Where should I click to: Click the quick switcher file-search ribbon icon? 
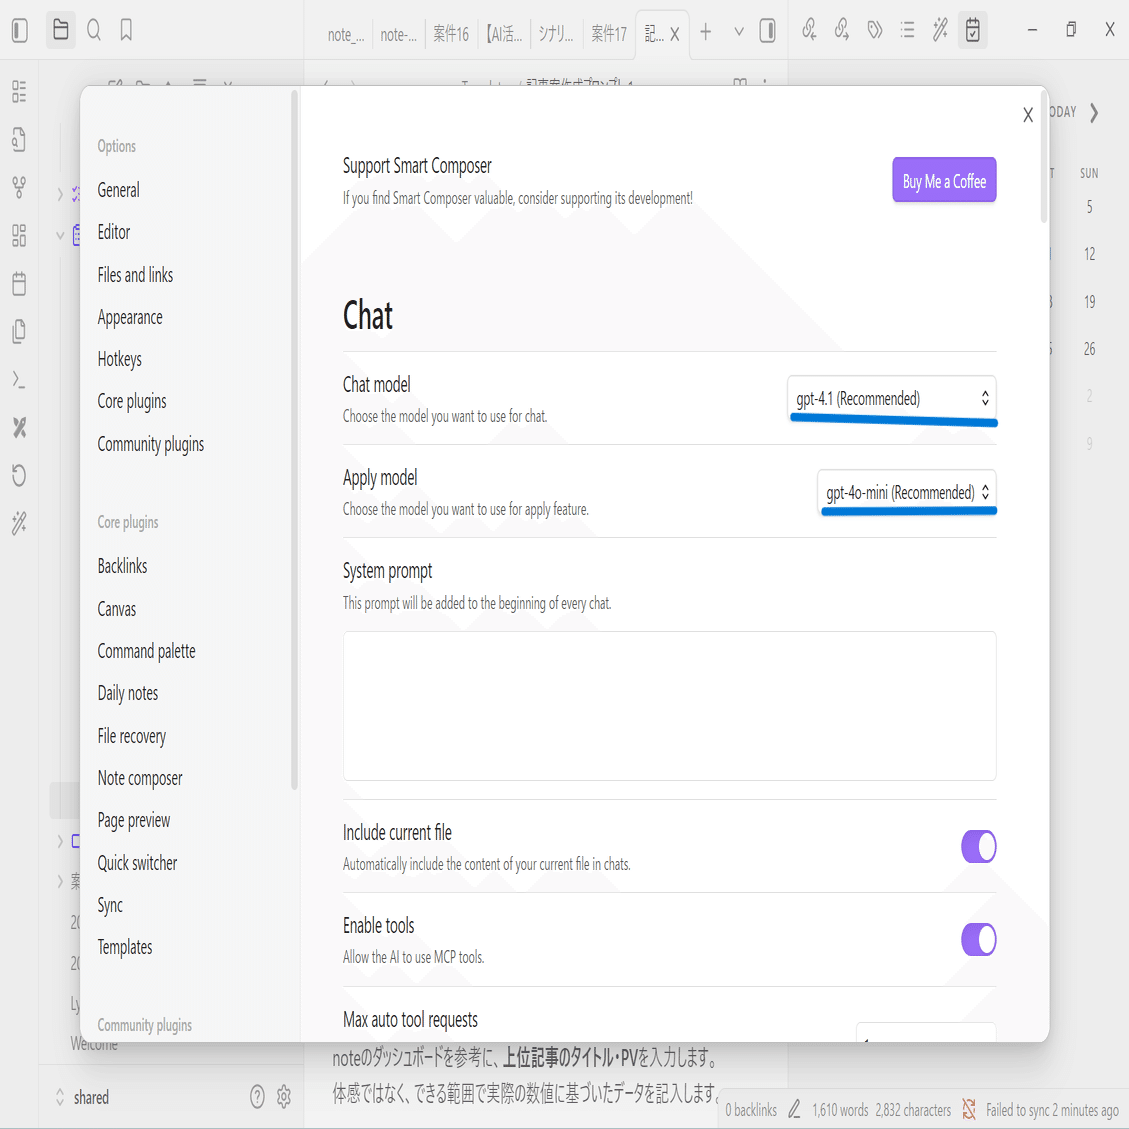(19, 140)
